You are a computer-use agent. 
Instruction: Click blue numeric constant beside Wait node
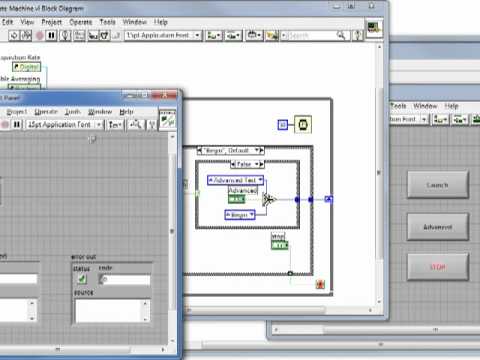[283, 125]
